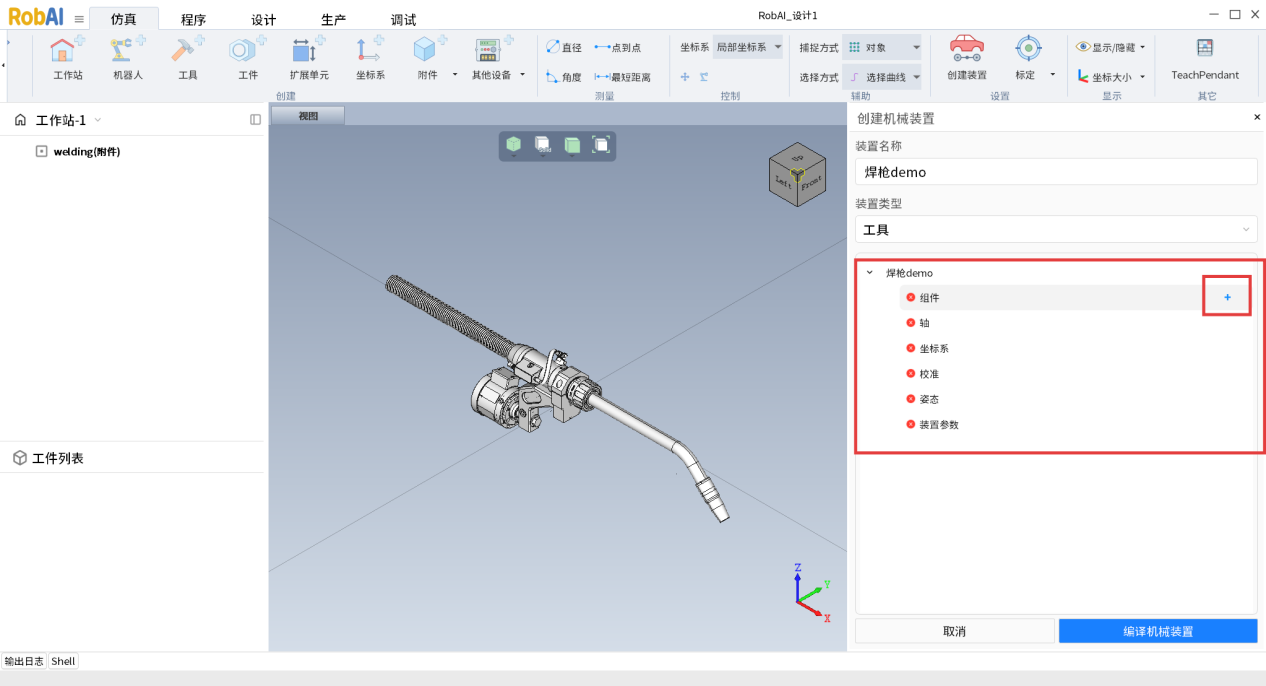1266x686 pixels.
Task: Click the orientation navigation cube
Action: point(797,176)
